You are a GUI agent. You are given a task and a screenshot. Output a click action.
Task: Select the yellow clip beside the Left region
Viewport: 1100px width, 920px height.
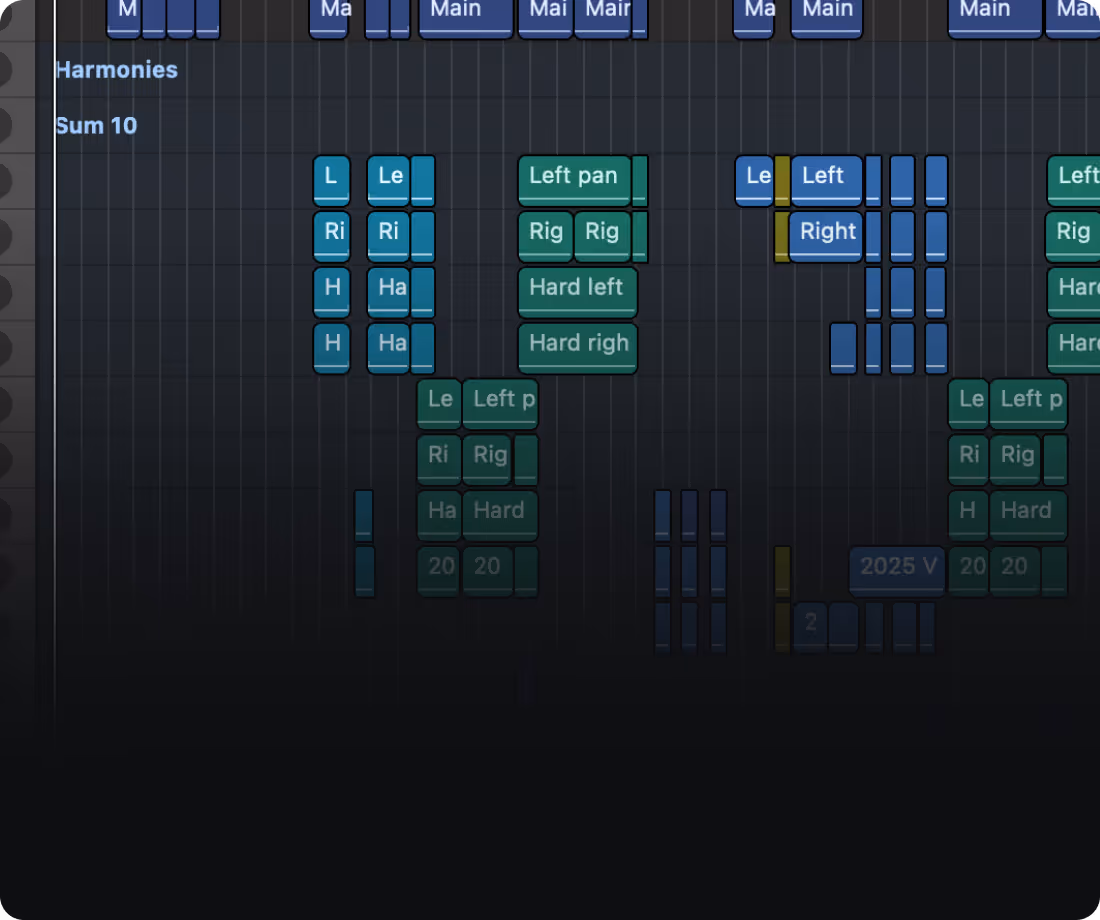(x=781, y=180)
